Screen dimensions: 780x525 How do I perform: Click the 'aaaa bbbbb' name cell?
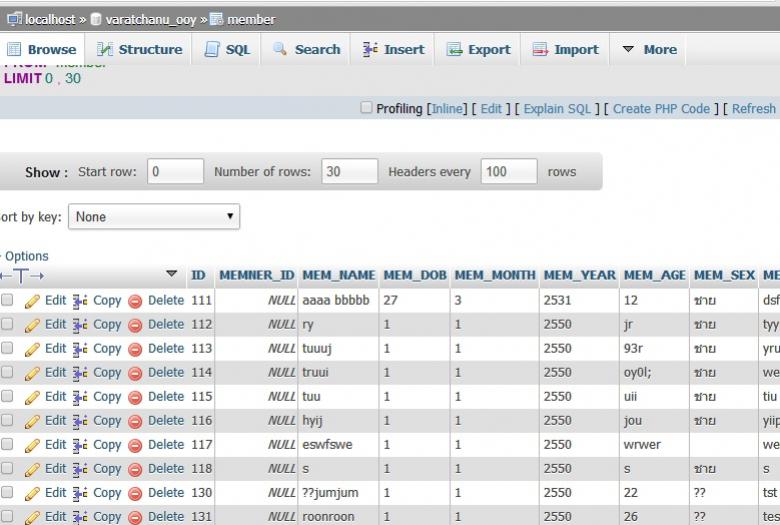pos(336,300)
